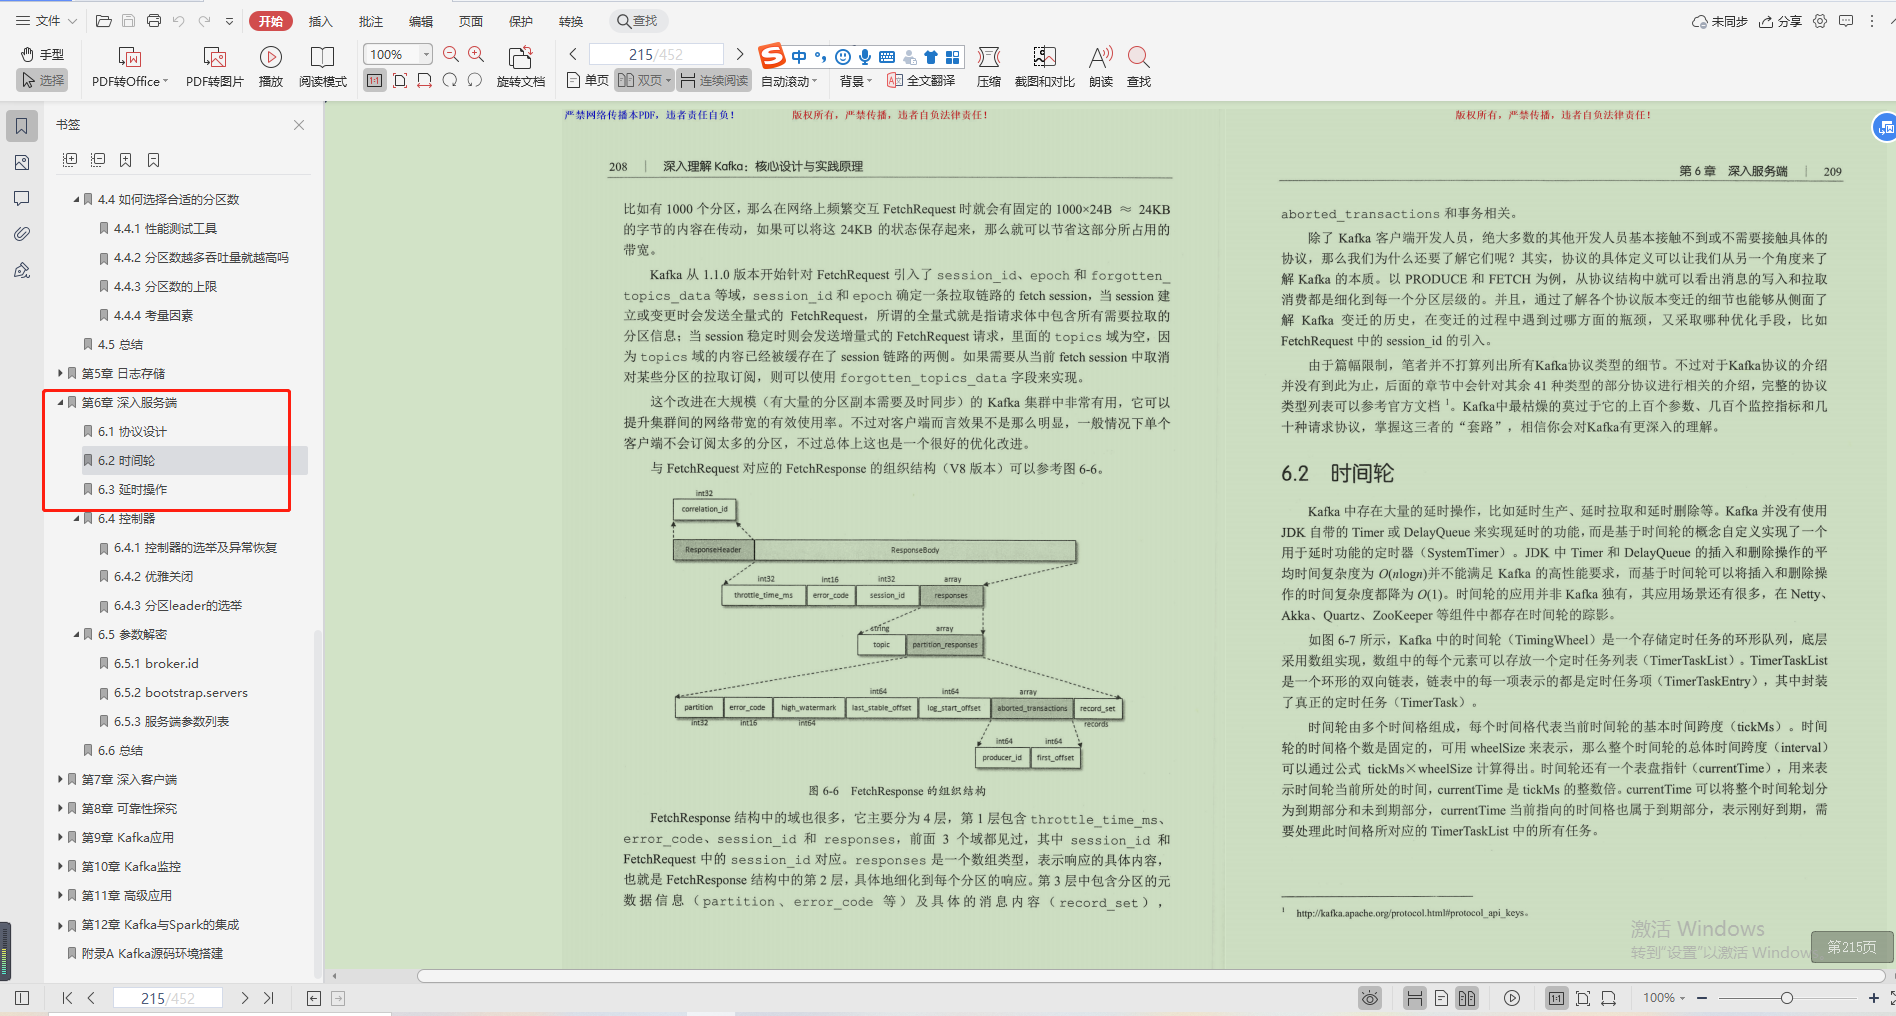Expand the 第7章 深入客户端 chapter

pos(60,780)
